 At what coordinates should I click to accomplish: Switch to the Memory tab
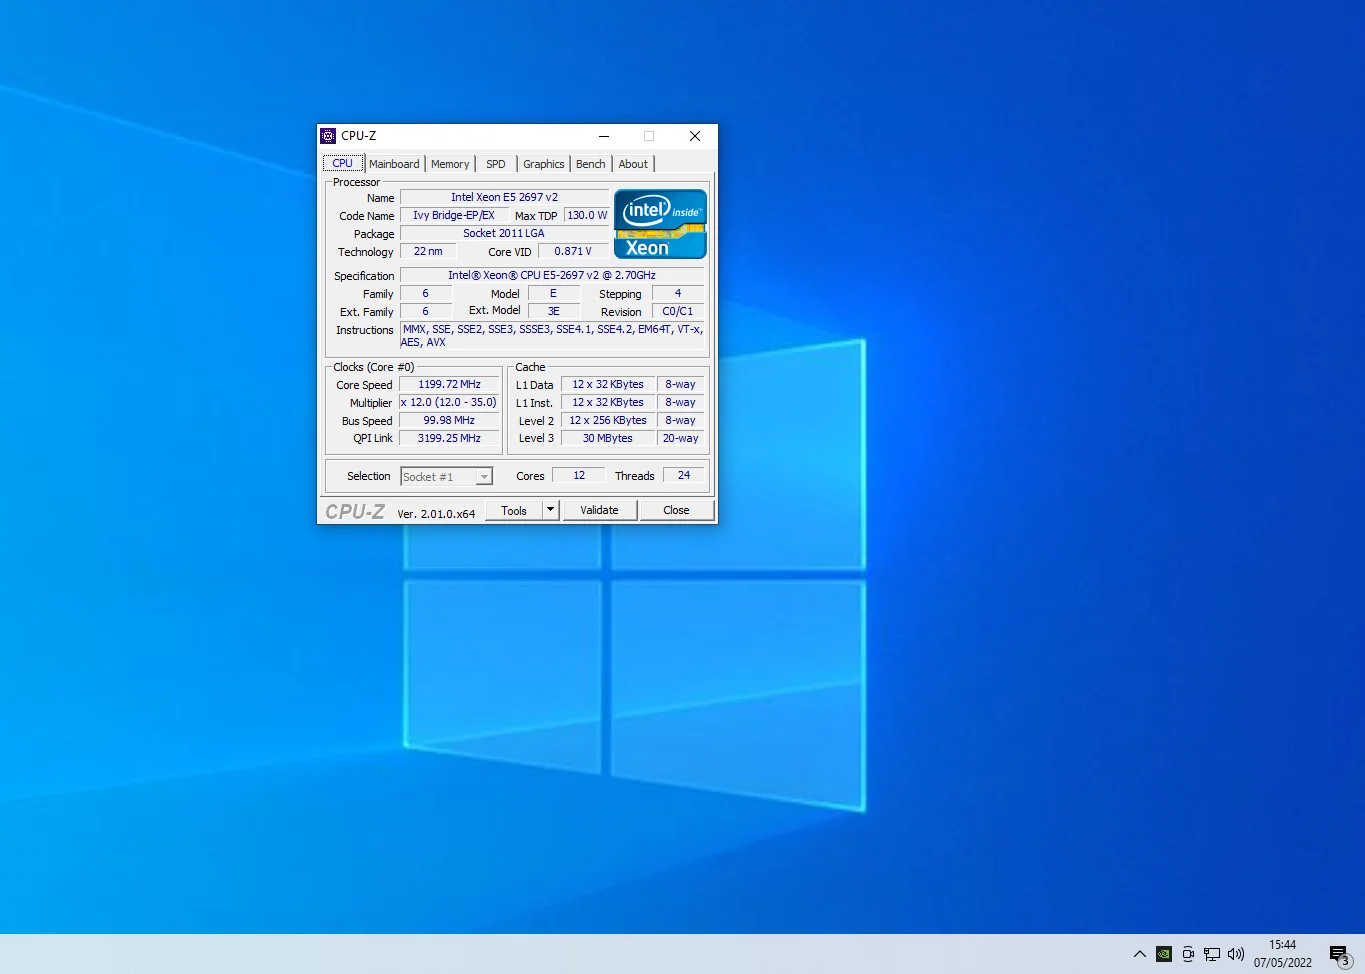[x=450, y=164]
